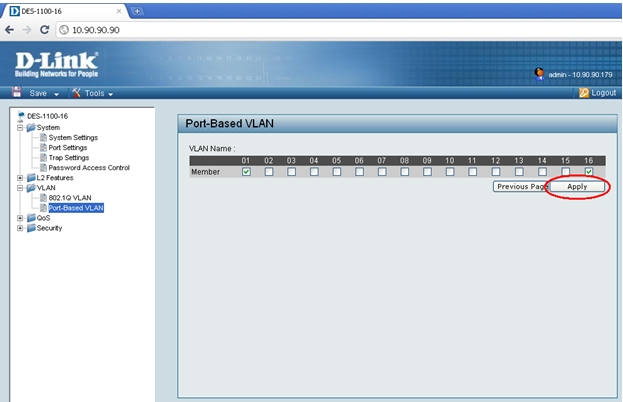This screenshot has width=623, height=402.
Task: Click the D-Link logo
Action: click(x=55, y=63)
